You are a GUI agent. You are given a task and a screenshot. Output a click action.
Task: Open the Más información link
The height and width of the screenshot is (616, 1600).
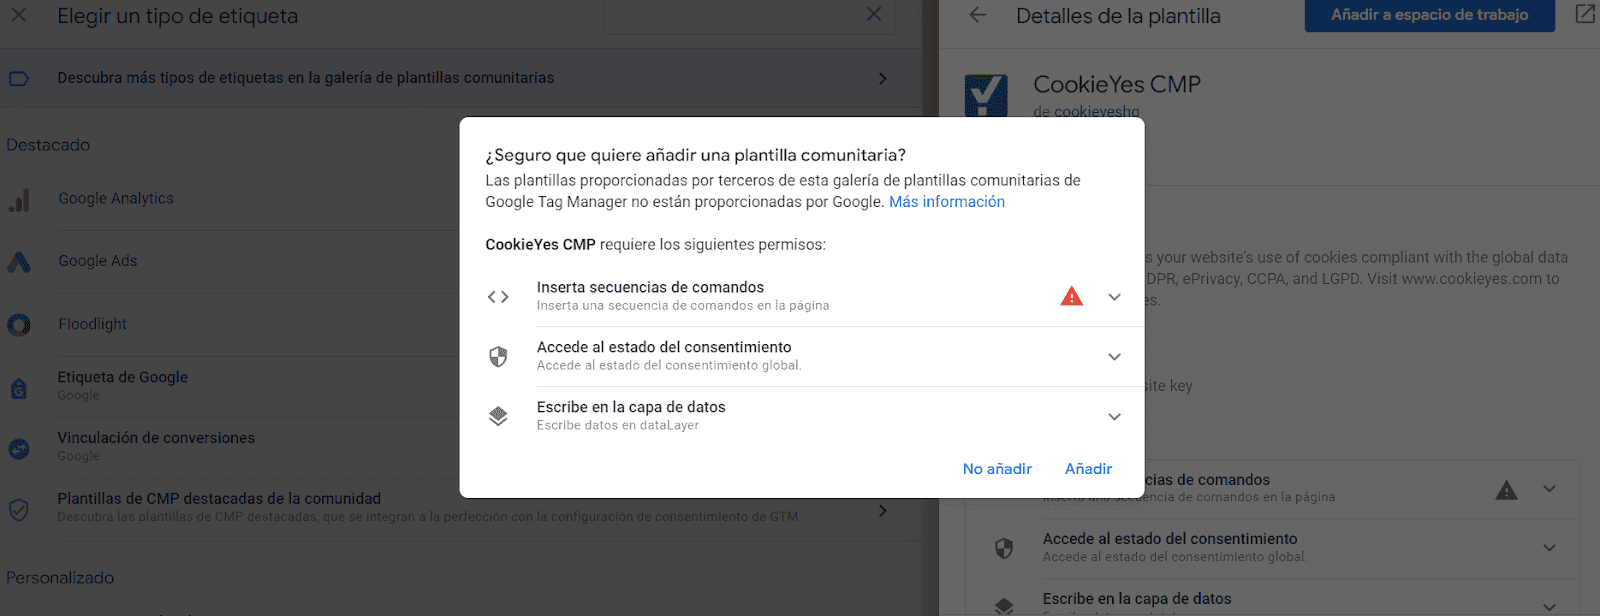pyautogui.click(x=947, y=202)
